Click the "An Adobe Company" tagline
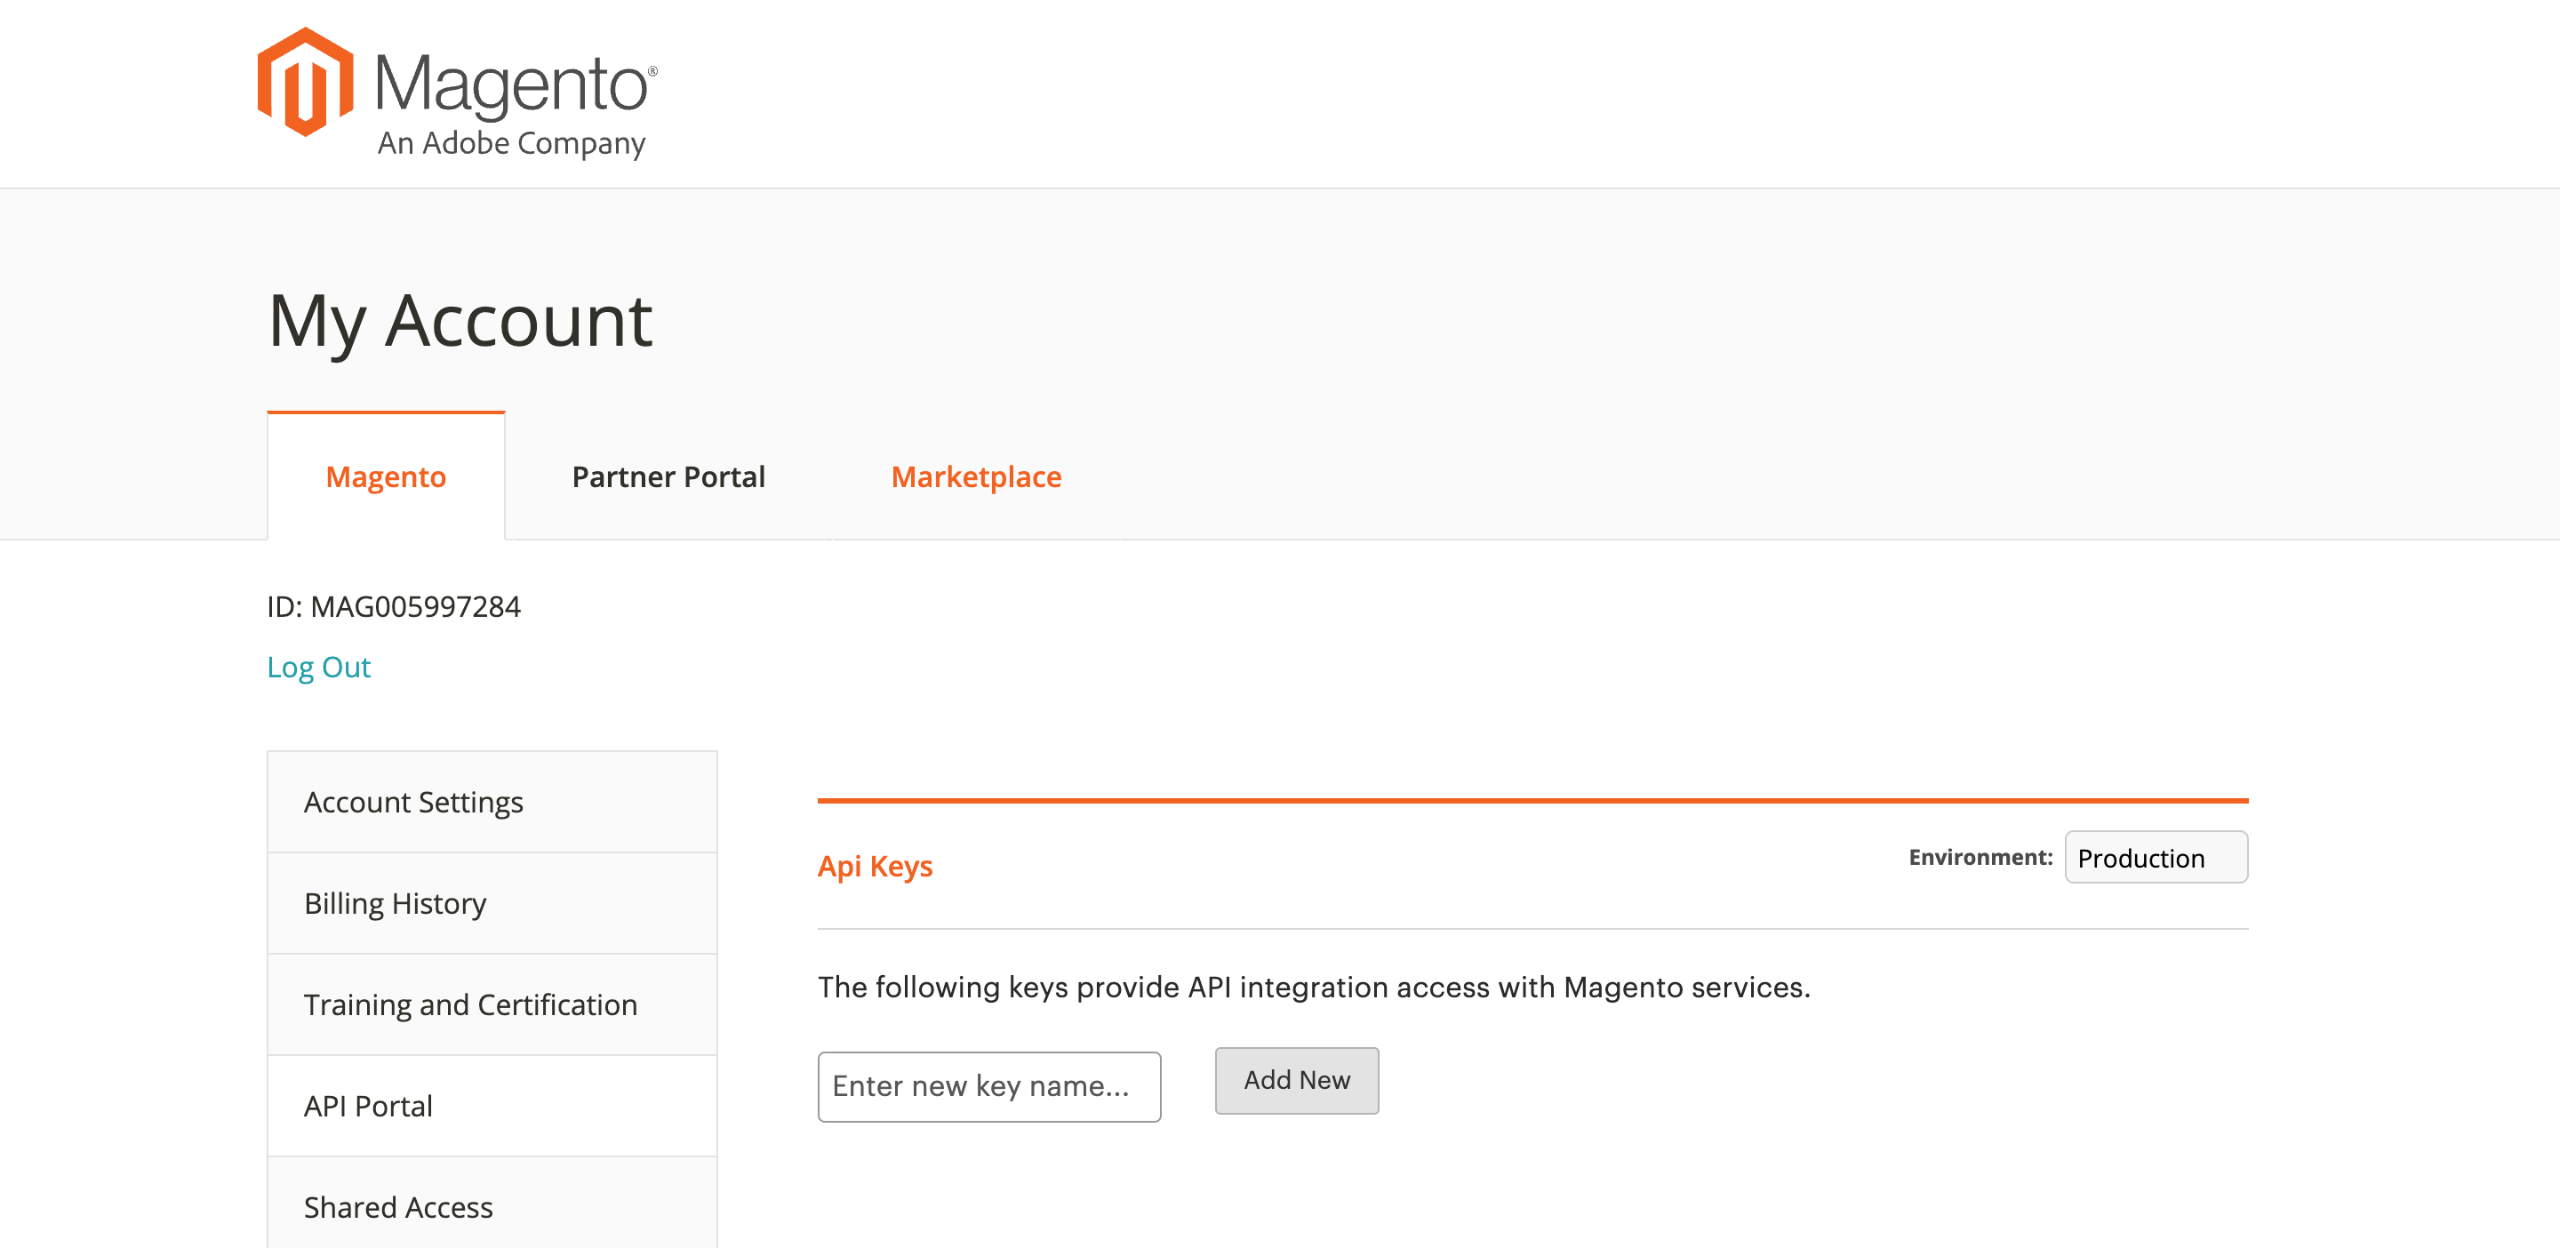Viewport: 2560px width, 1248px height. [x=511, y=144]
